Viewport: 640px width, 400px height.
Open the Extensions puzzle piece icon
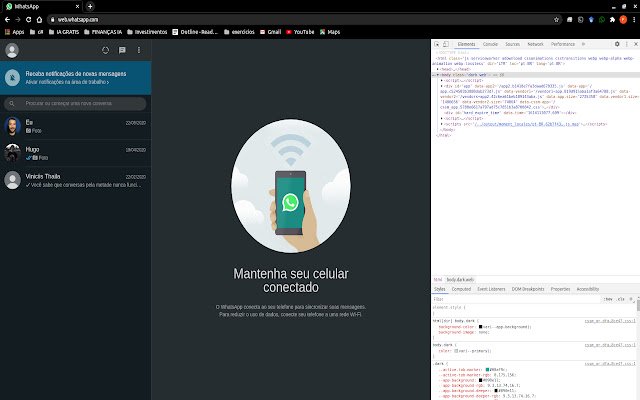click(612, 20)
